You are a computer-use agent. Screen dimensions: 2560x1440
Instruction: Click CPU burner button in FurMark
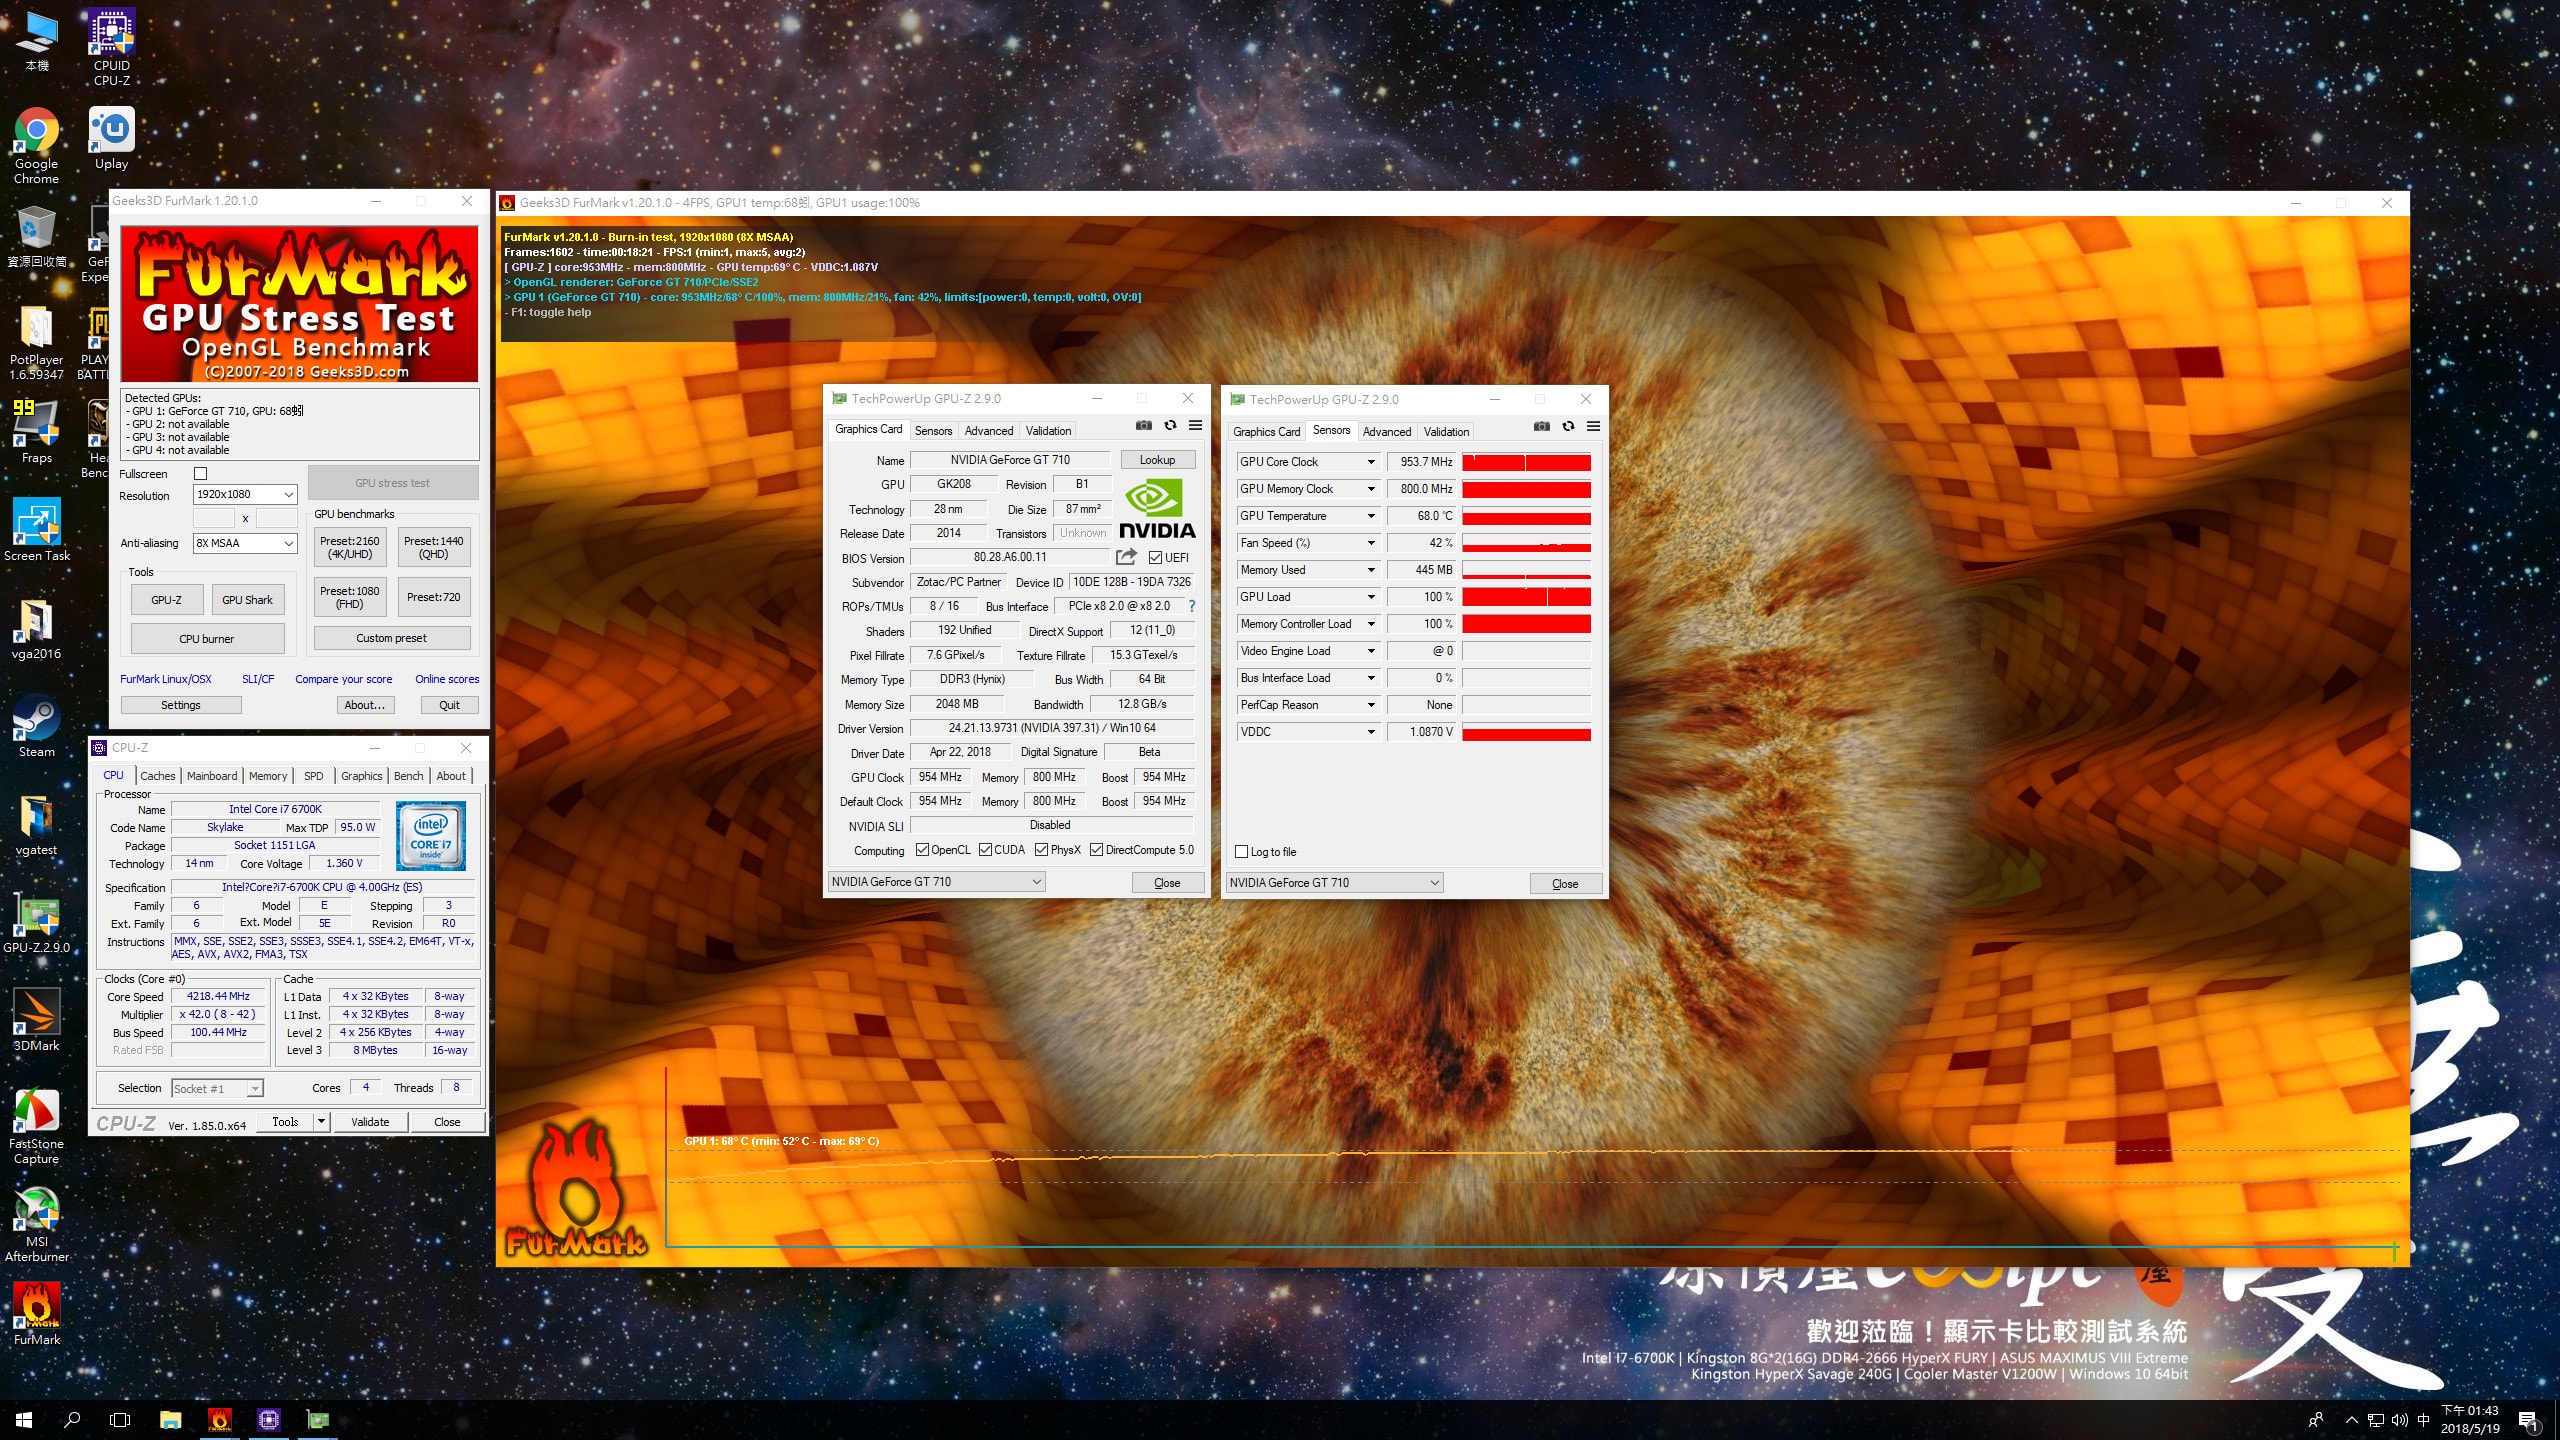point(207,639)
